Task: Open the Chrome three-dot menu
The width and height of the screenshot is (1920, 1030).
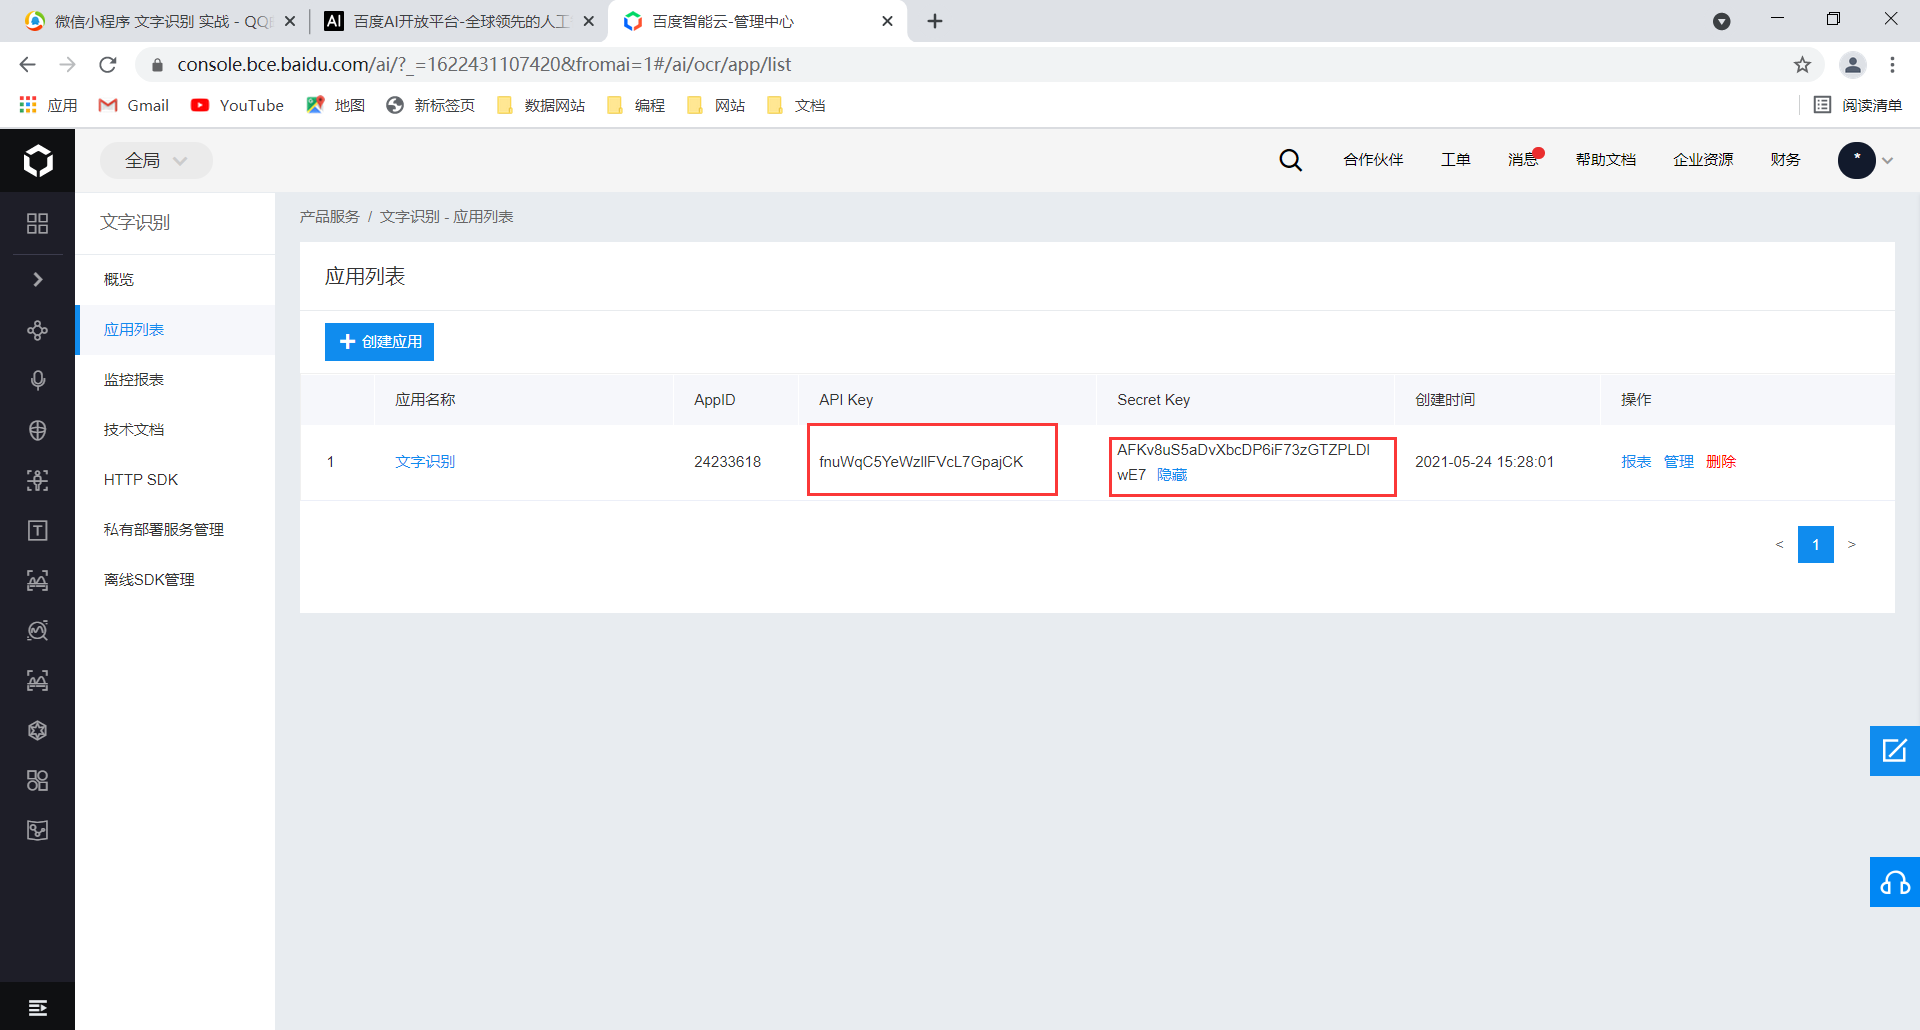Action: tap(1892, 65)
